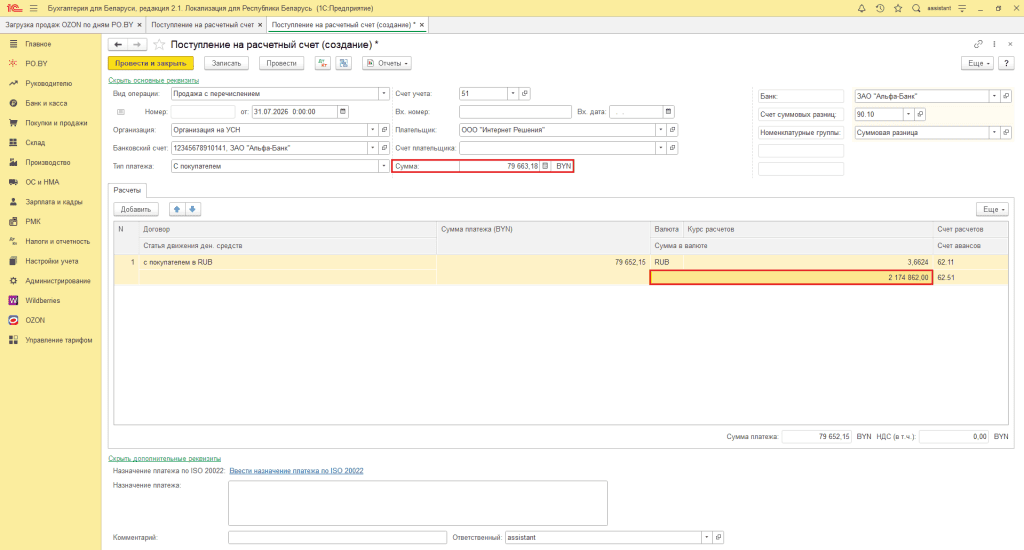This screenshot has height=550, width=1024.
Task: Open Управление тарифом section
Action: click(x=58, y=340)
